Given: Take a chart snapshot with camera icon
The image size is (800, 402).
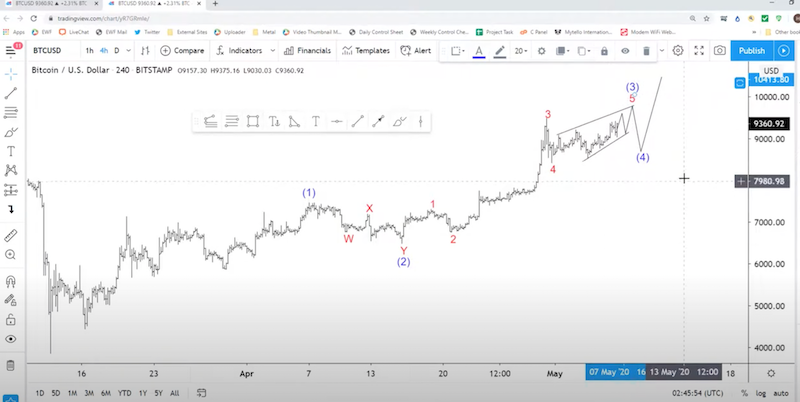Looking at the screenshot, I should (719, 50).
